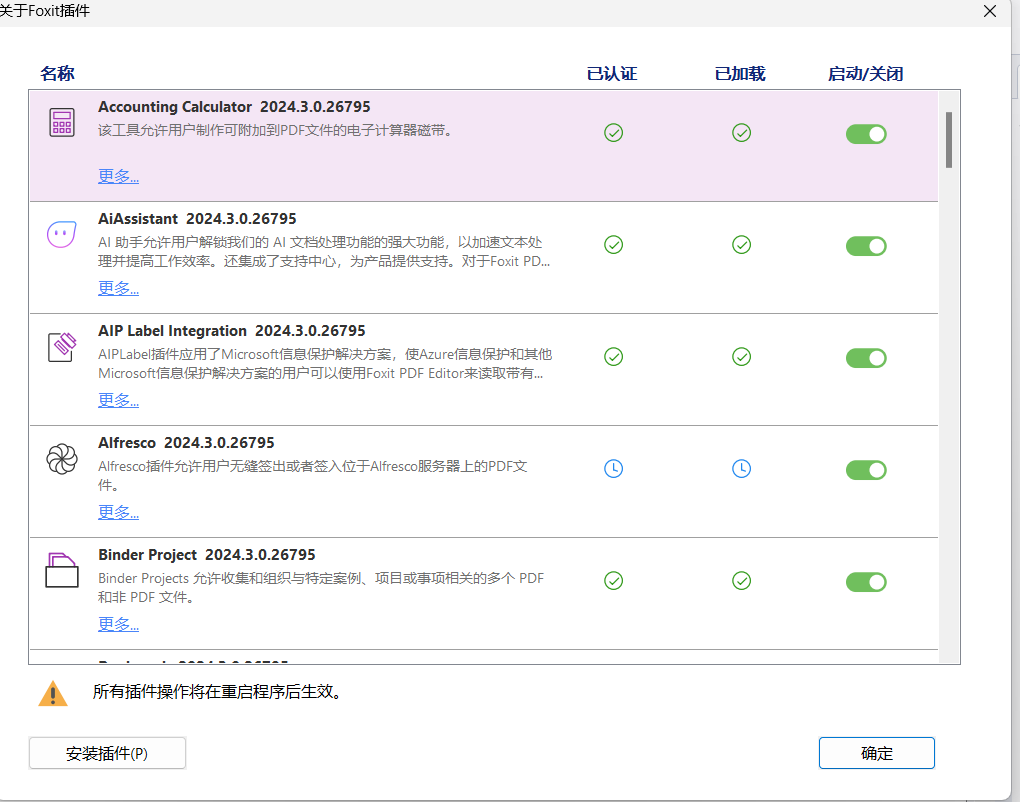Screen dimensions: 1020x802
Task: Click the warning triangle icon
Action: pos(53,693)
